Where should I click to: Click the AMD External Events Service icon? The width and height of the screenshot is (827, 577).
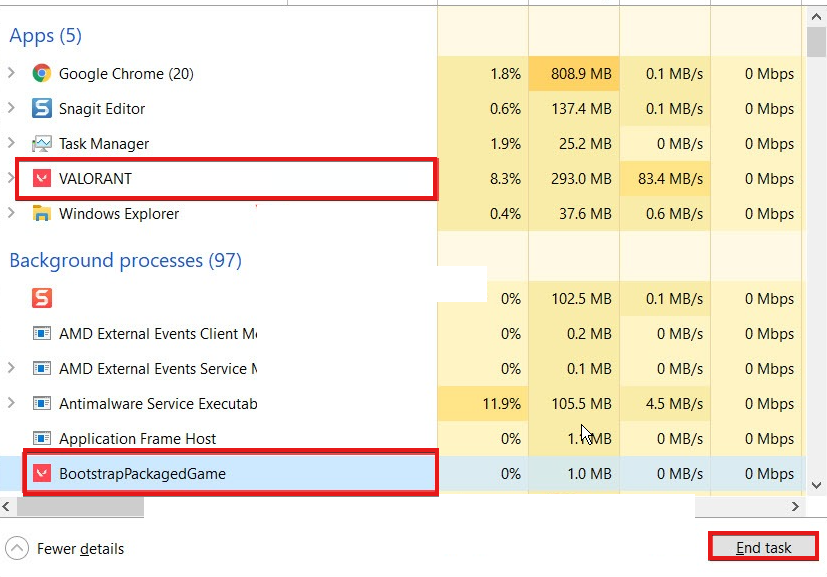(x=42, y=368)
